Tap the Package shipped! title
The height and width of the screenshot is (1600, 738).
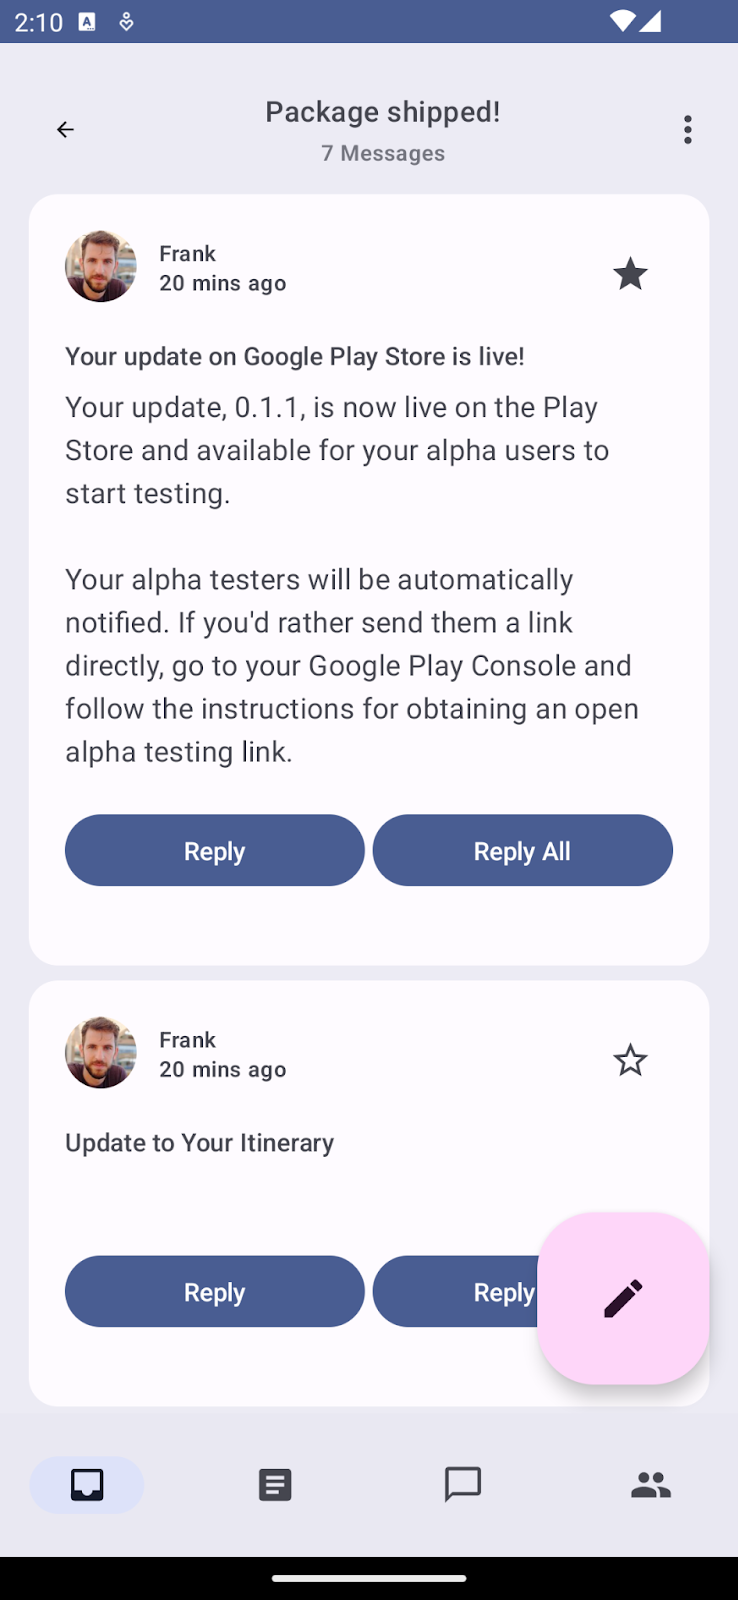point(382,112)
